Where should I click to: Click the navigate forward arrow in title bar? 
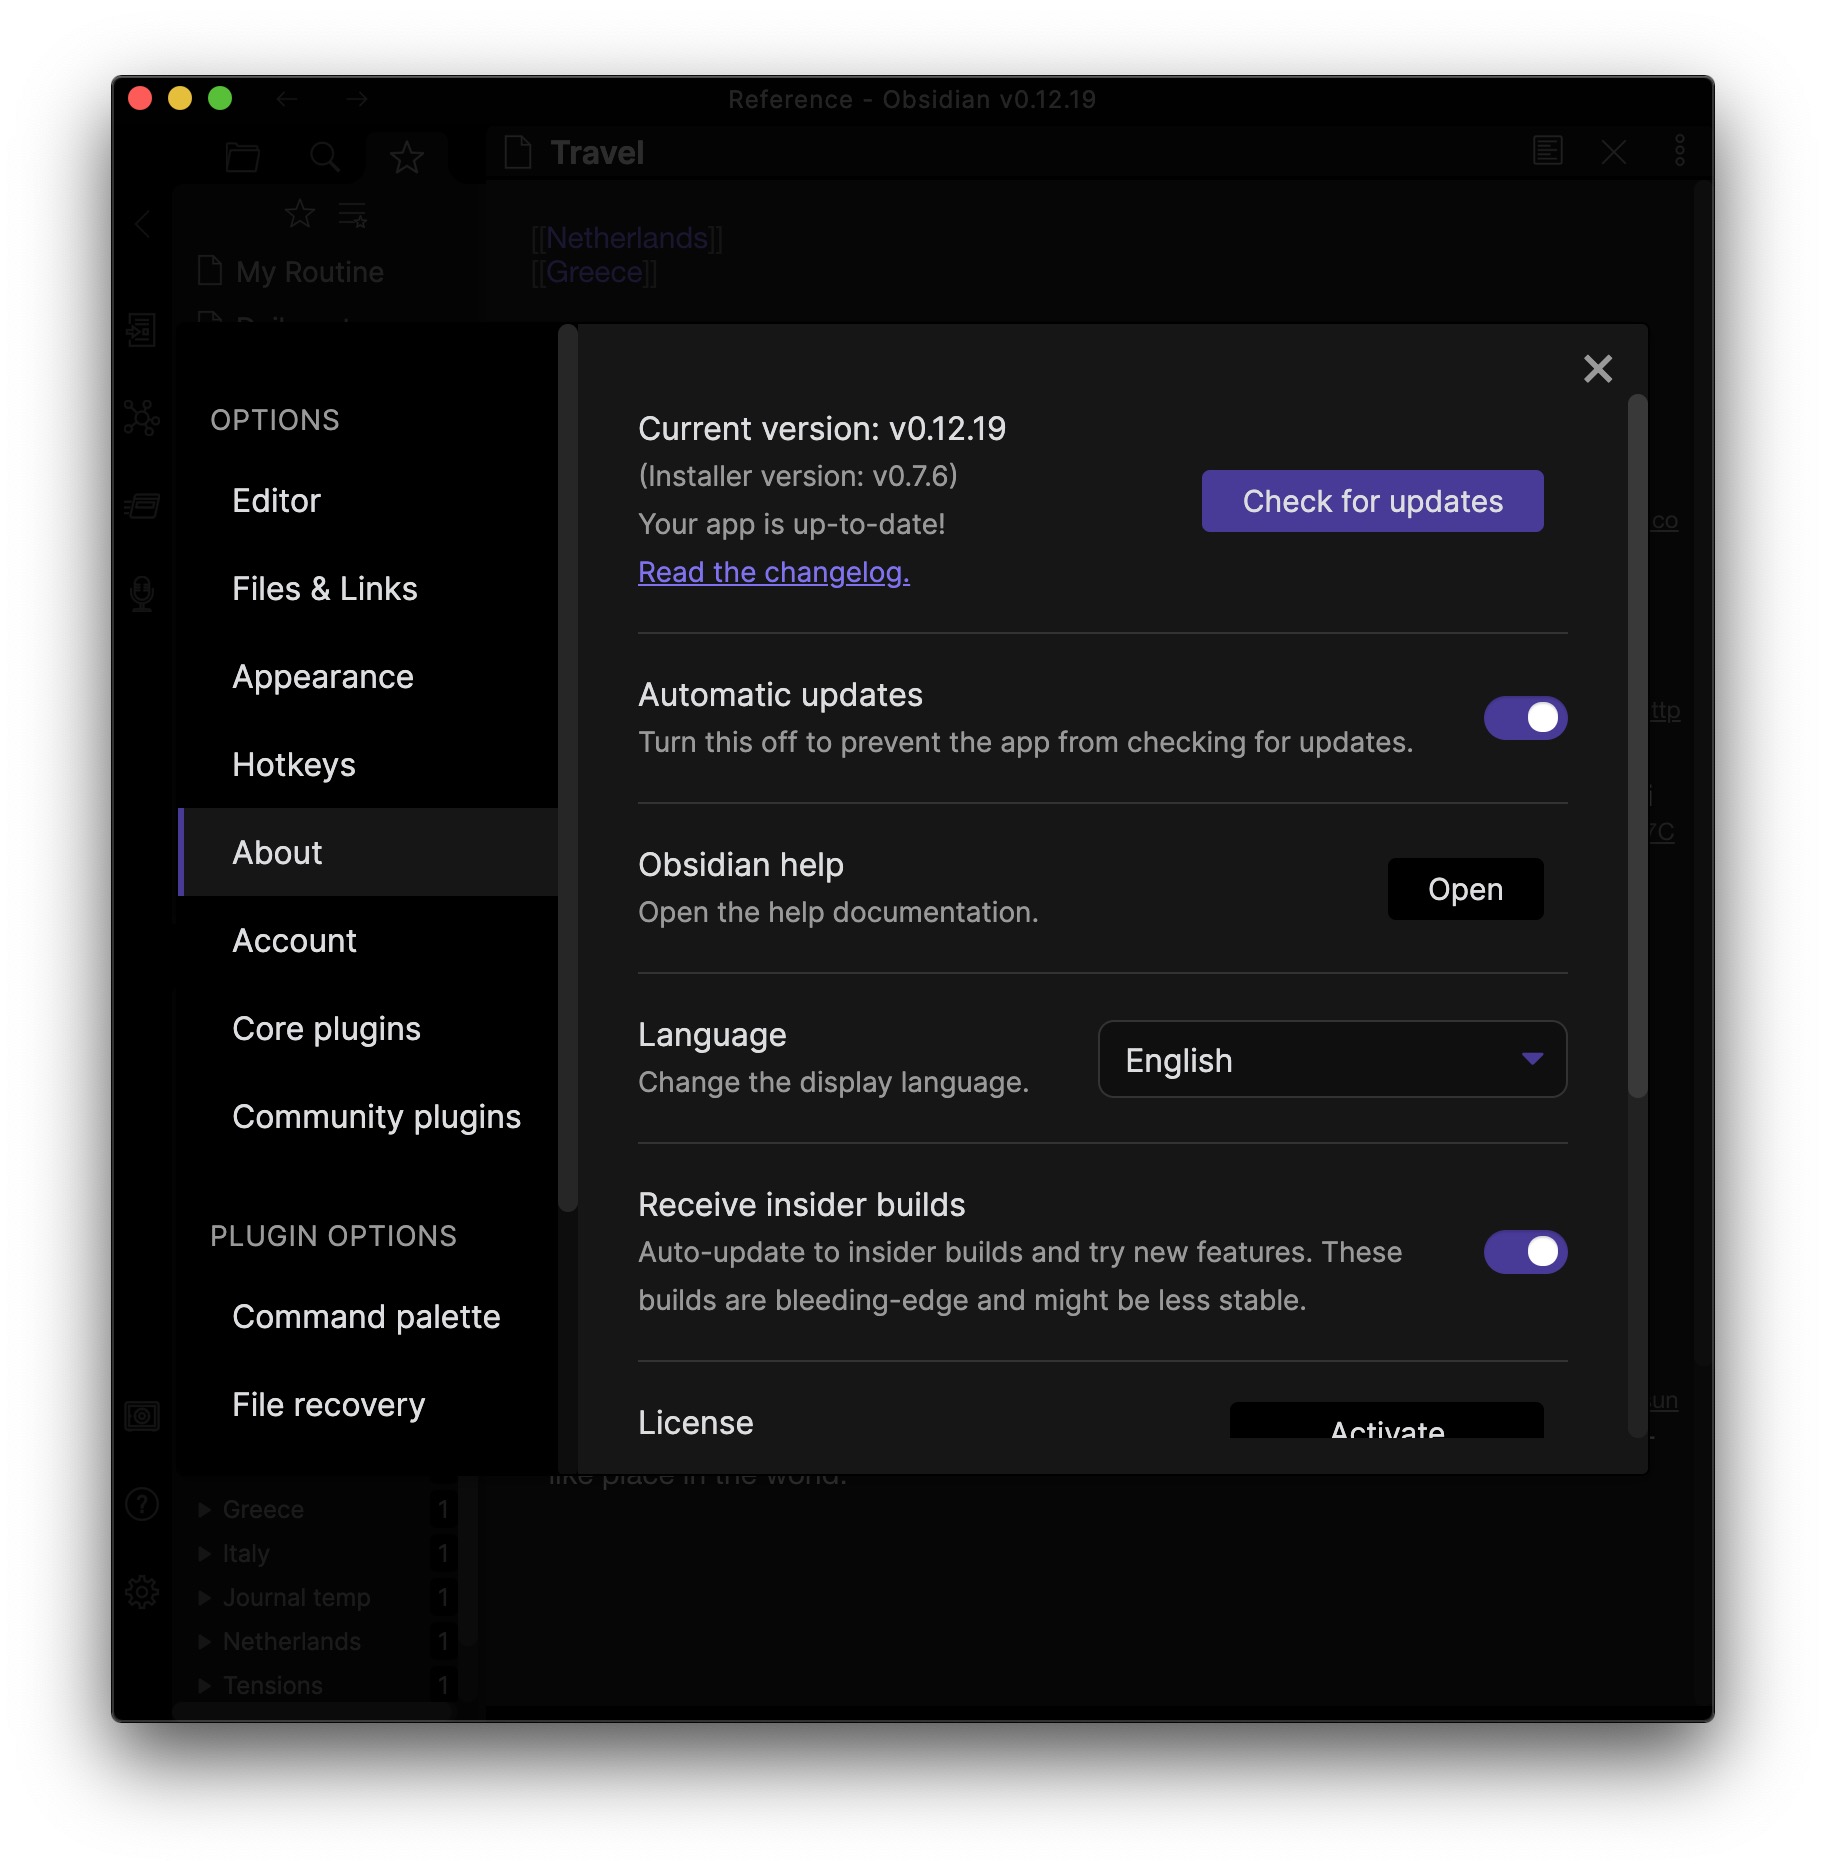[x=357, y=99]
